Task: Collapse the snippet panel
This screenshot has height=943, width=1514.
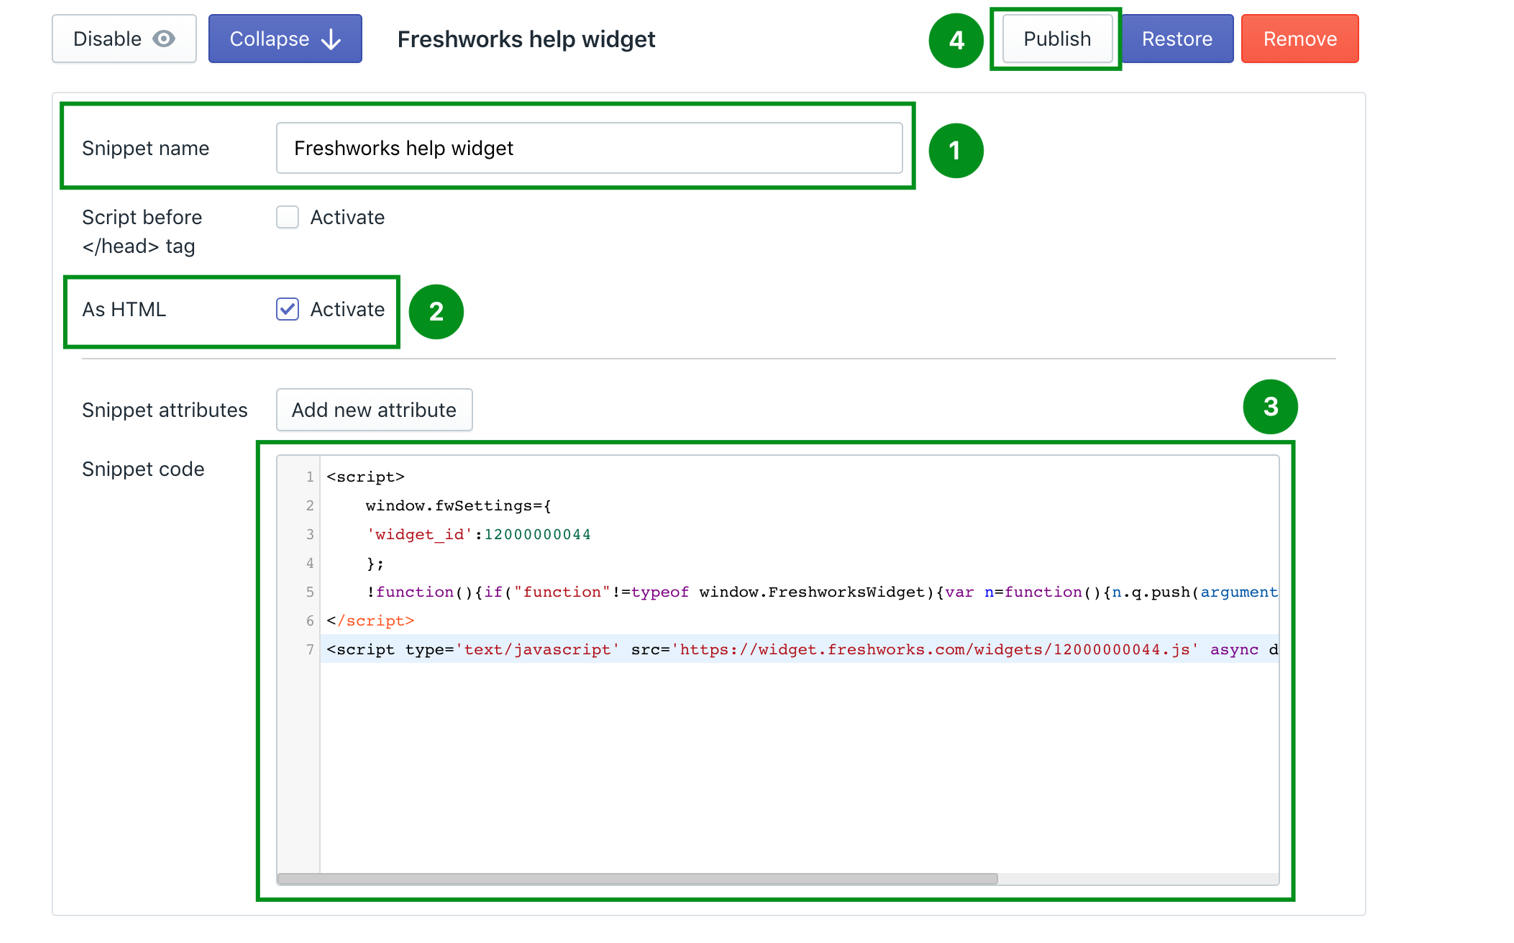Action: (285, 39)
